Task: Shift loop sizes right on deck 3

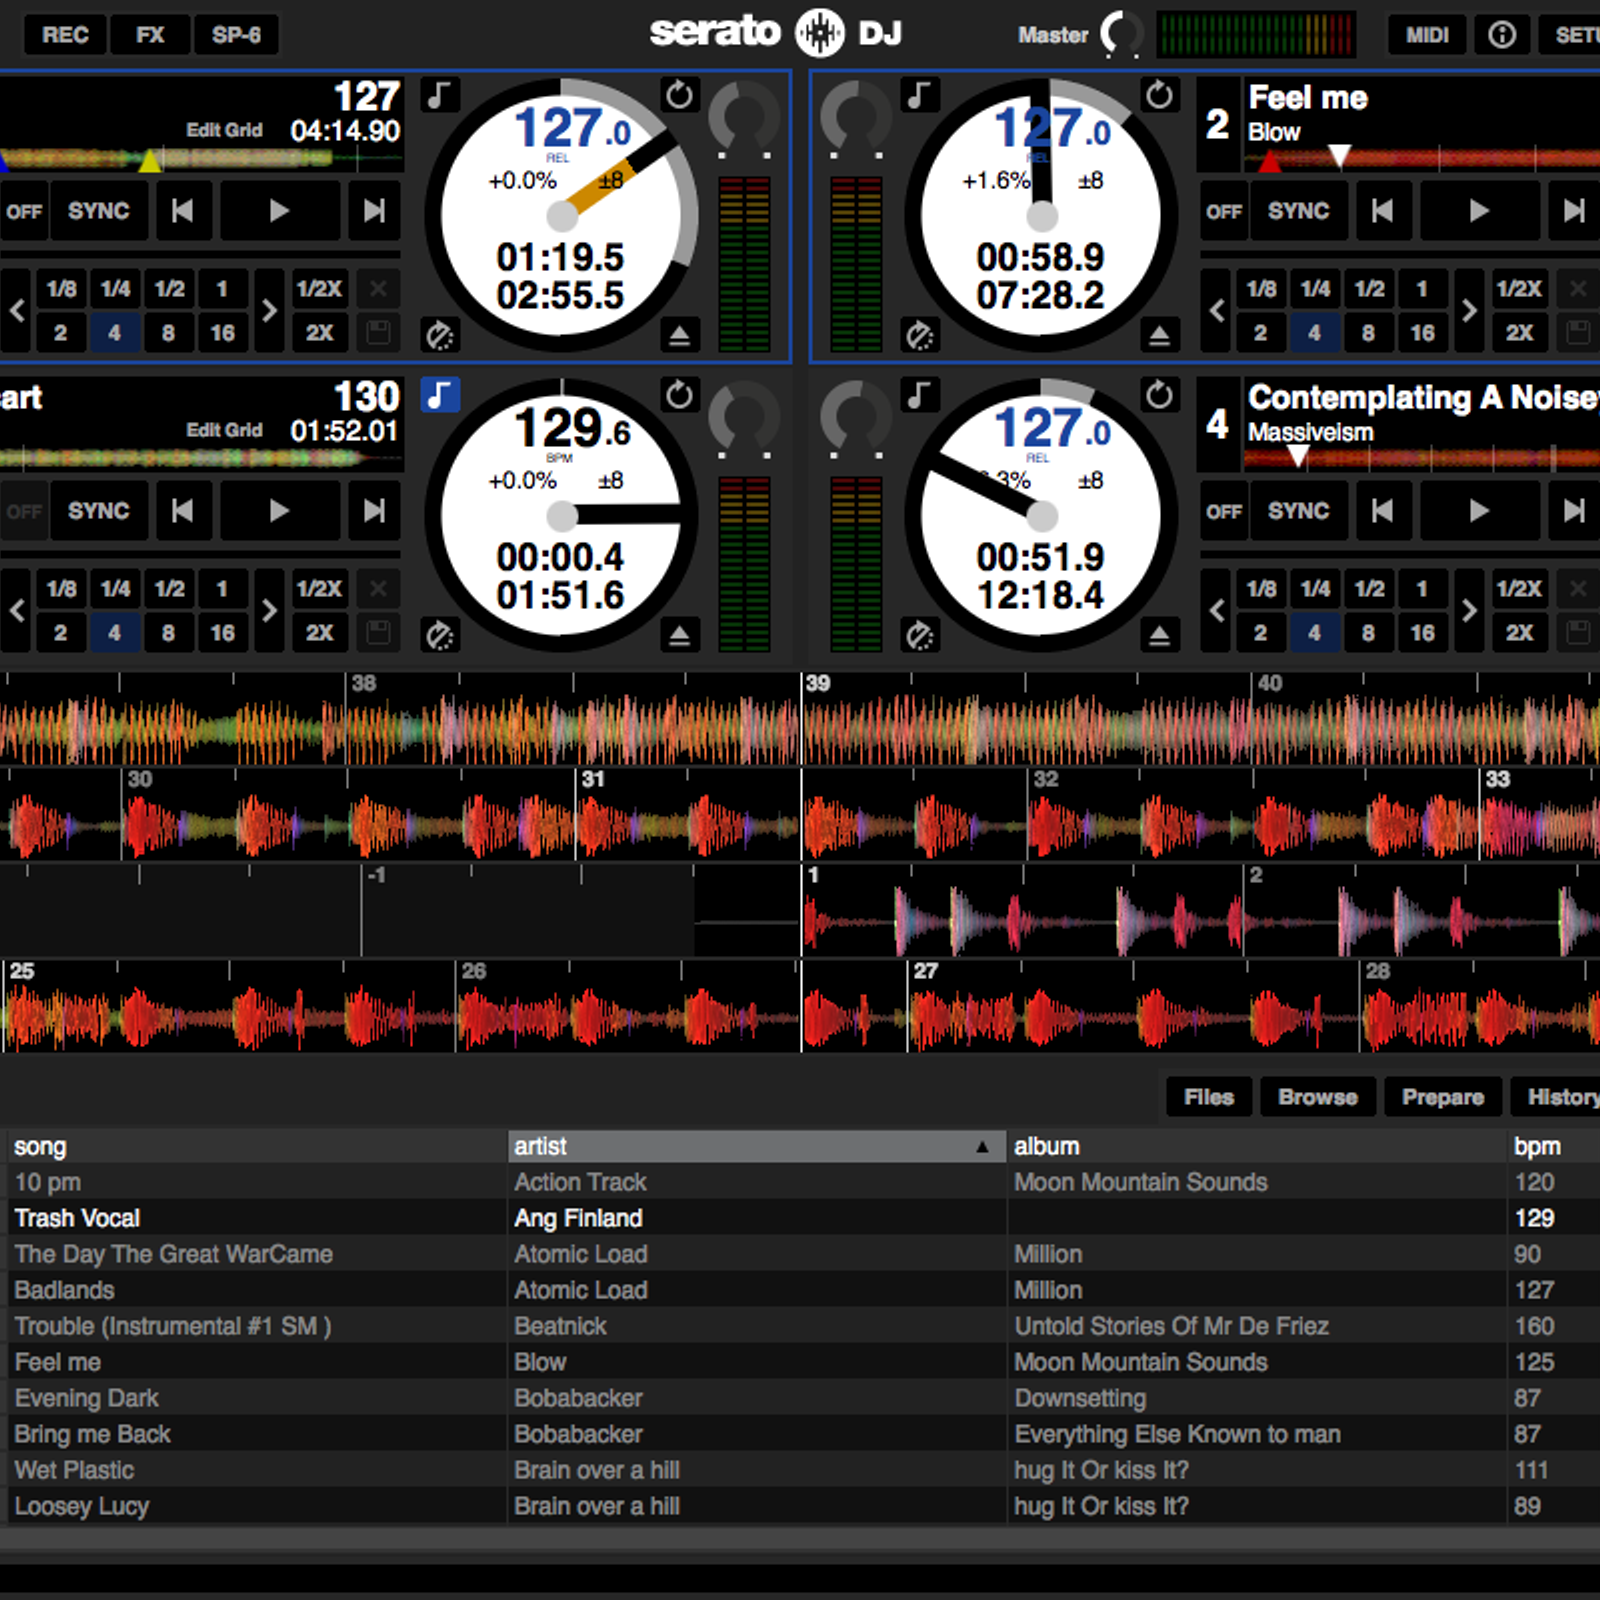Action: click(268, 610)
